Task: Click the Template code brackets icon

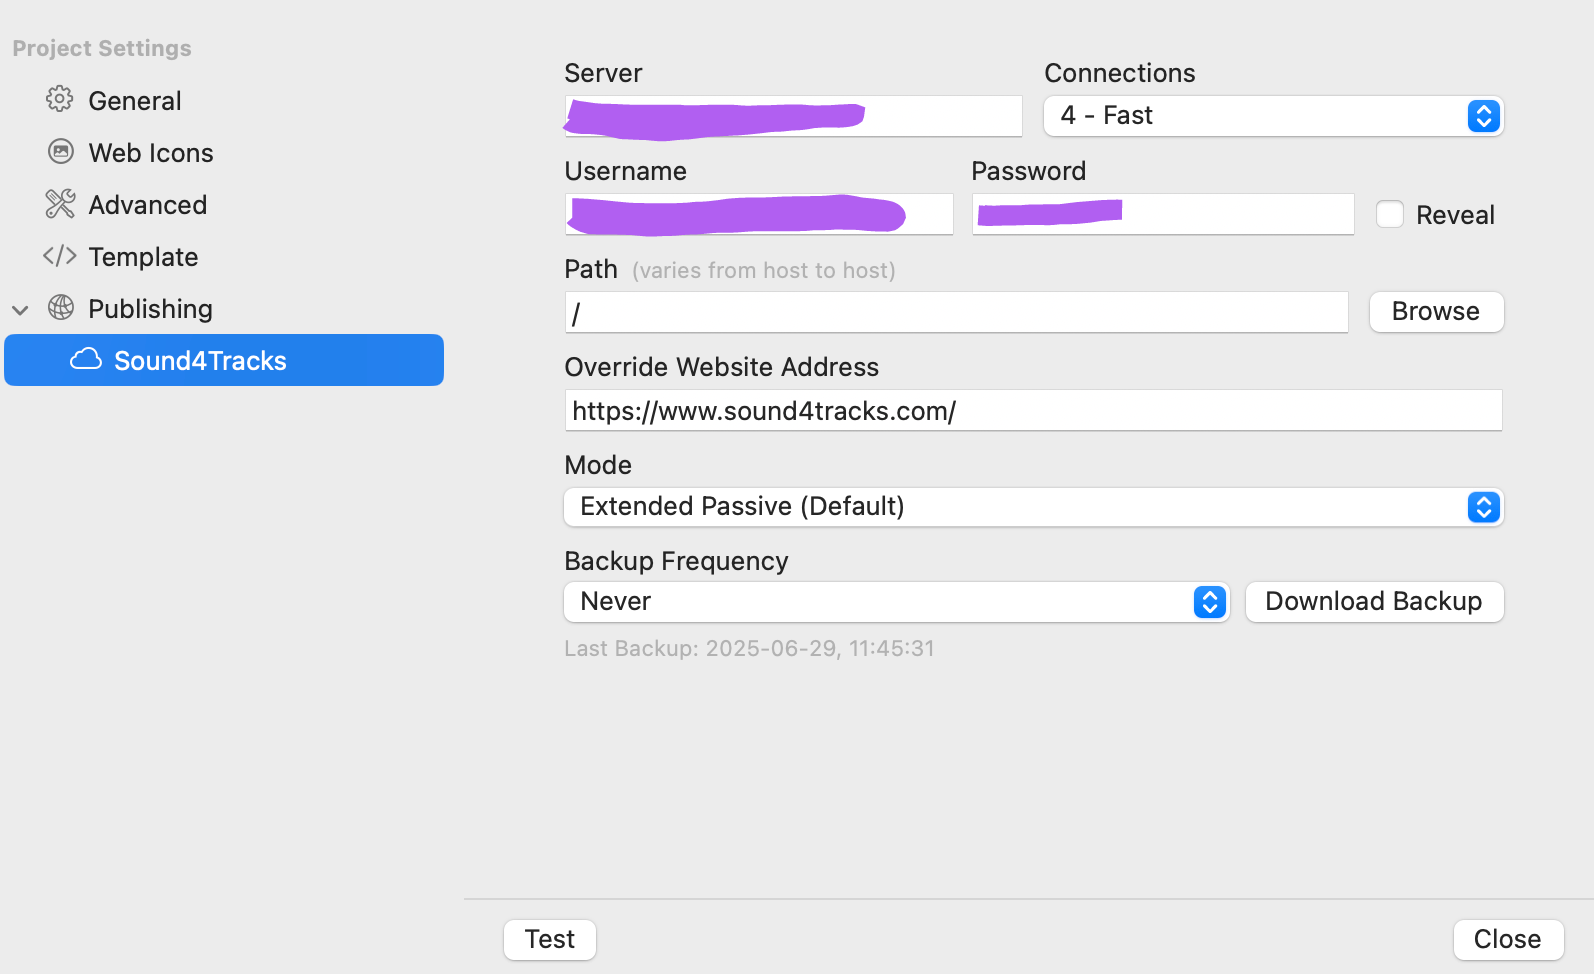Action: pyautogui.click(x=60, y=256)
